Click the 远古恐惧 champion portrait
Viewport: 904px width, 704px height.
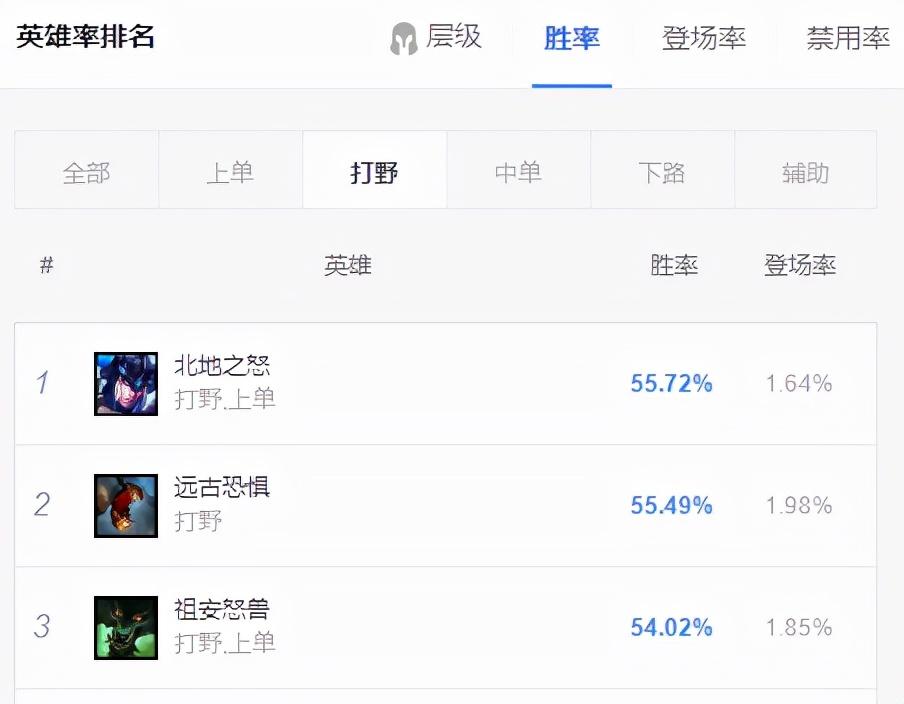[126, 506]
